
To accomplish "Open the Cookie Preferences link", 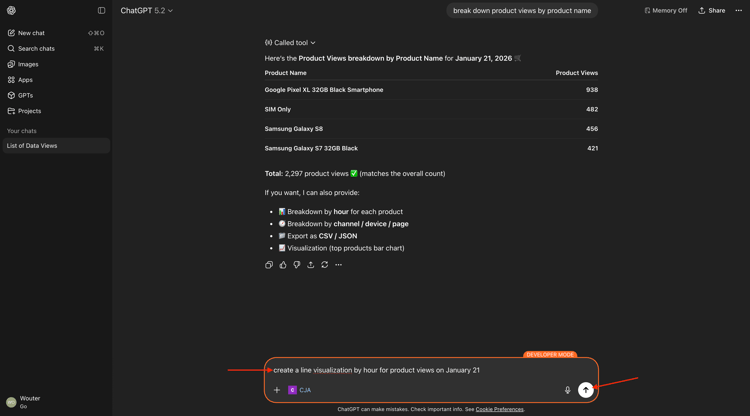I will [499, 409].
